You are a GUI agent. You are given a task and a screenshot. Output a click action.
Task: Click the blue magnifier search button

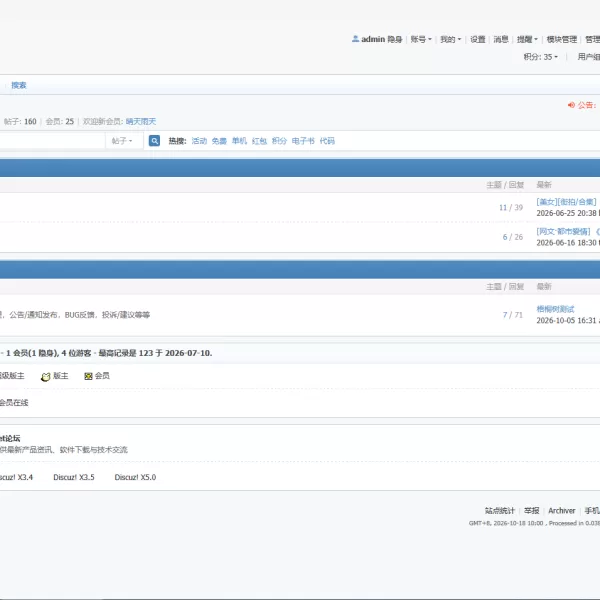154,141
